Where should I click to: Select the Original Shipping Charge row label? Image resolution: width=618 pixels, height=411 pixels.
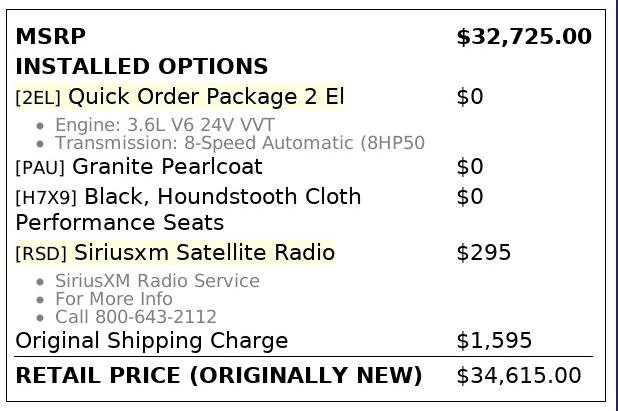pos(152,341)
